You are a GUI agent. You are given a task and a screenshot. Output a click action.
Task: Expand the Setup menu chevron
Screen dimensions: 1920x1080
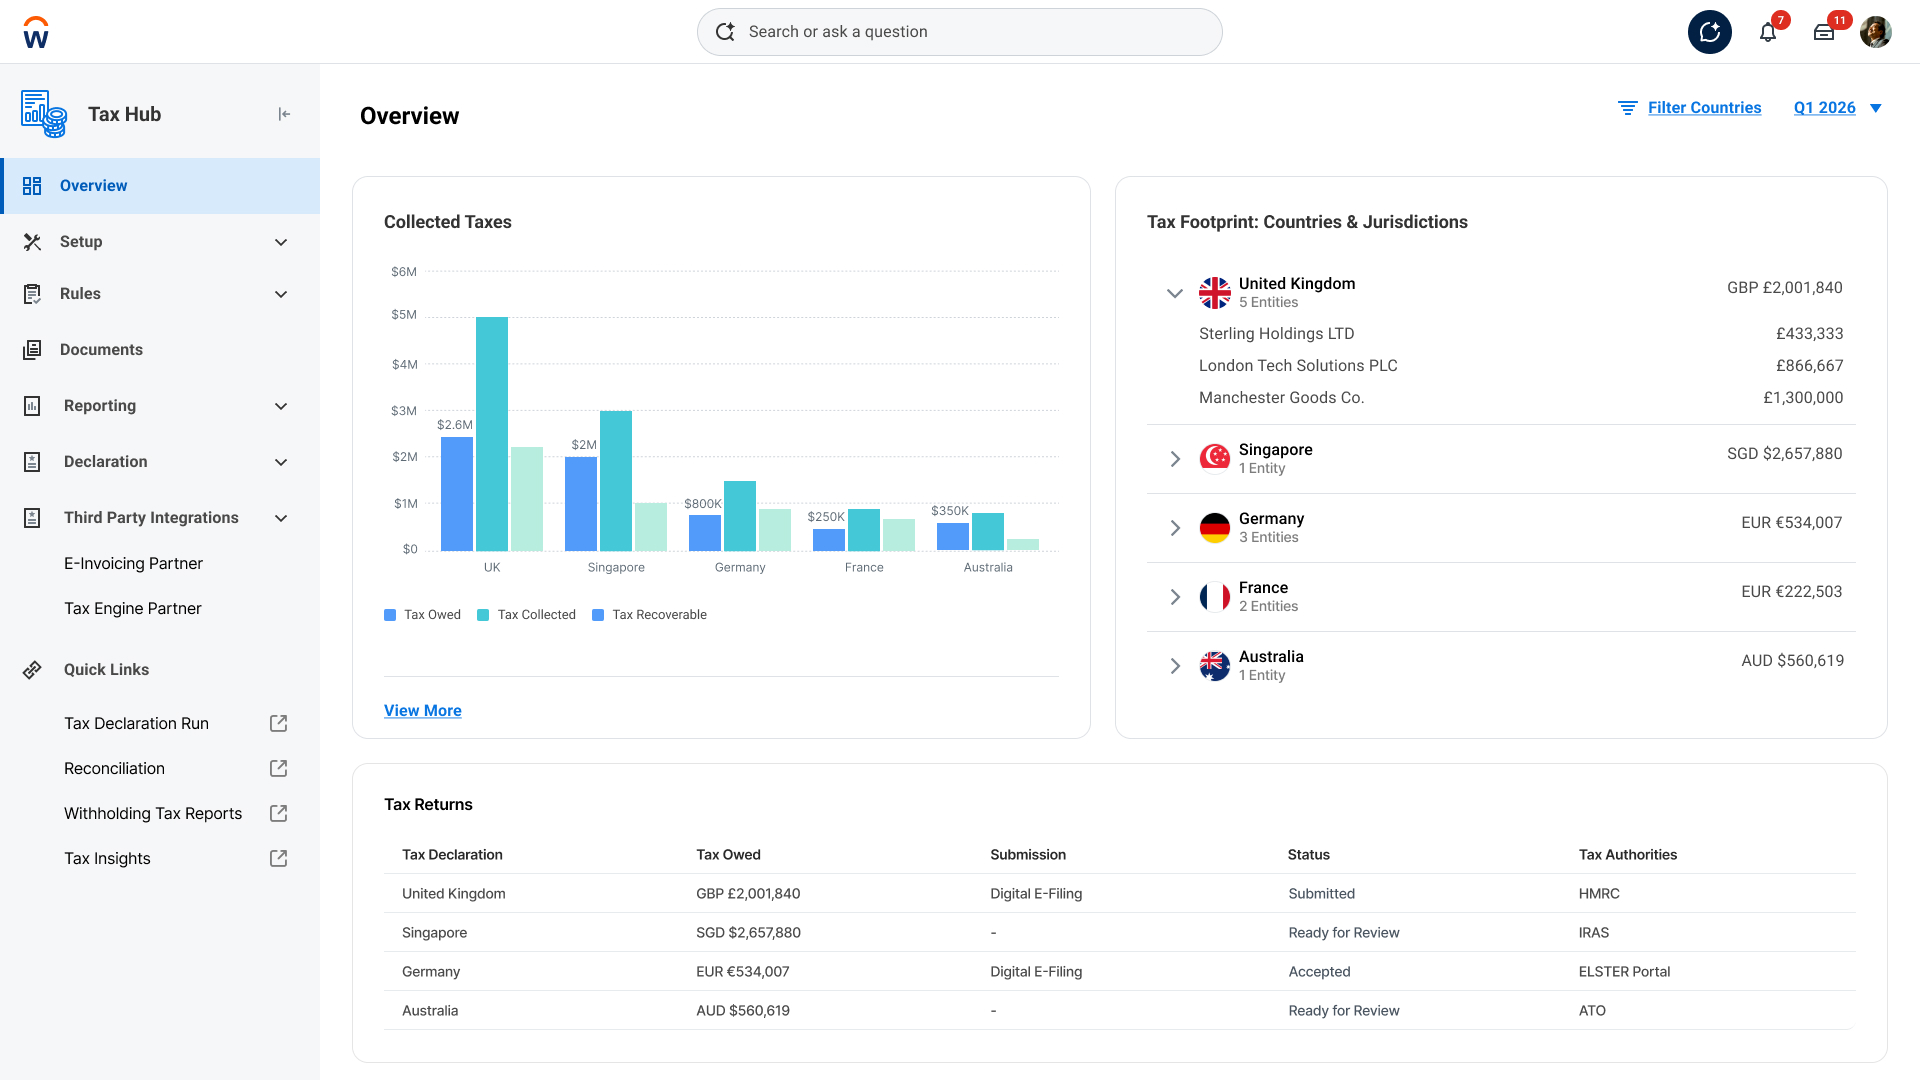click(281, 242)
